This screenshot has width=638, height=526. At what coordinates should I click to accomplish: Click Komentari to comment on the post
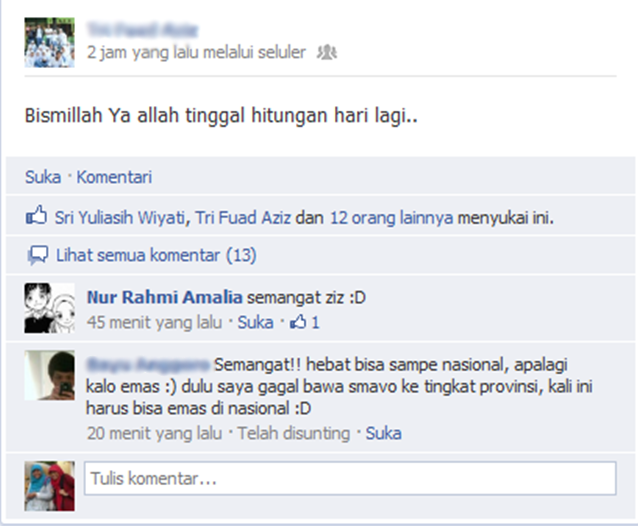coord(114,177)
